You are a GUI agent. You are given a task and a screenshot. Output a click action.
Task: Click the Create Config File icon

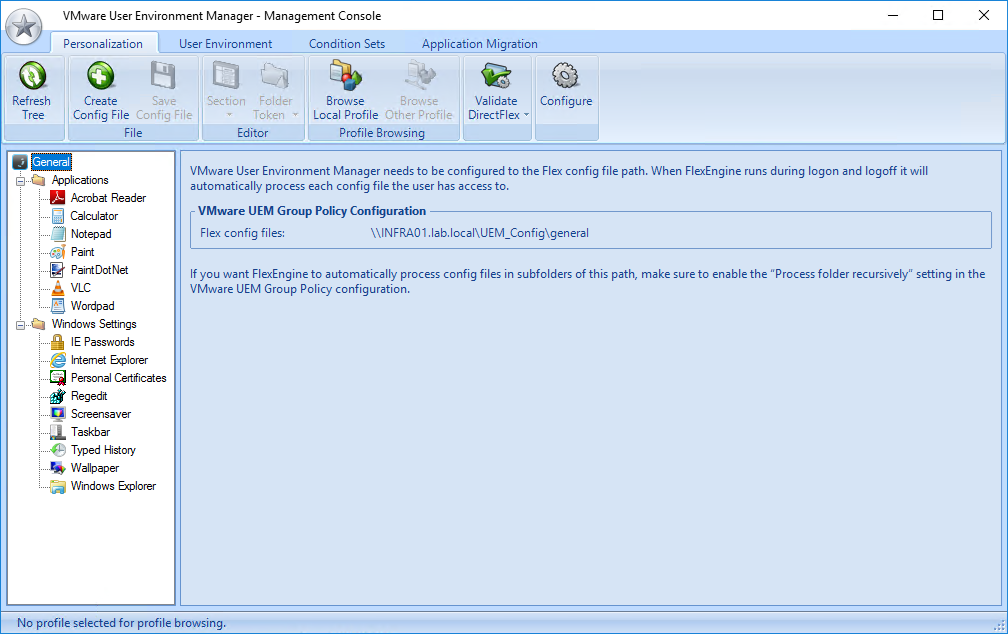pyautogui.click(x=100, y=77)
